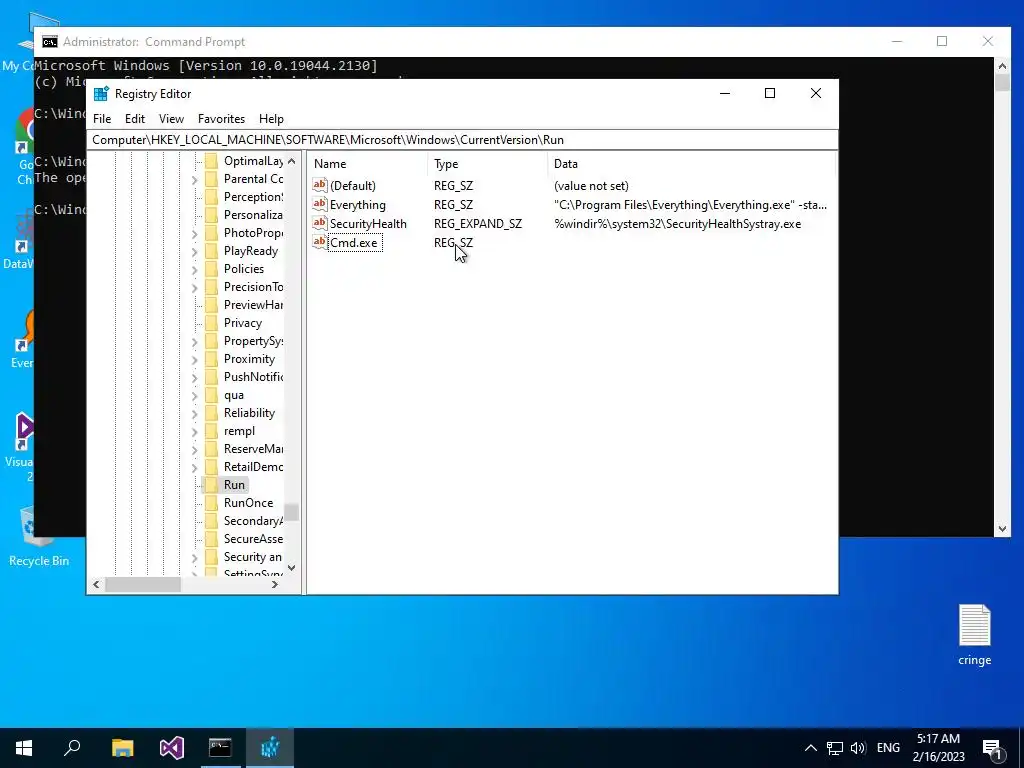1024x768 pixels.
Task: Open Visual Studio from the taskbar
Action: pyautogui.click(x=172, y=748)
